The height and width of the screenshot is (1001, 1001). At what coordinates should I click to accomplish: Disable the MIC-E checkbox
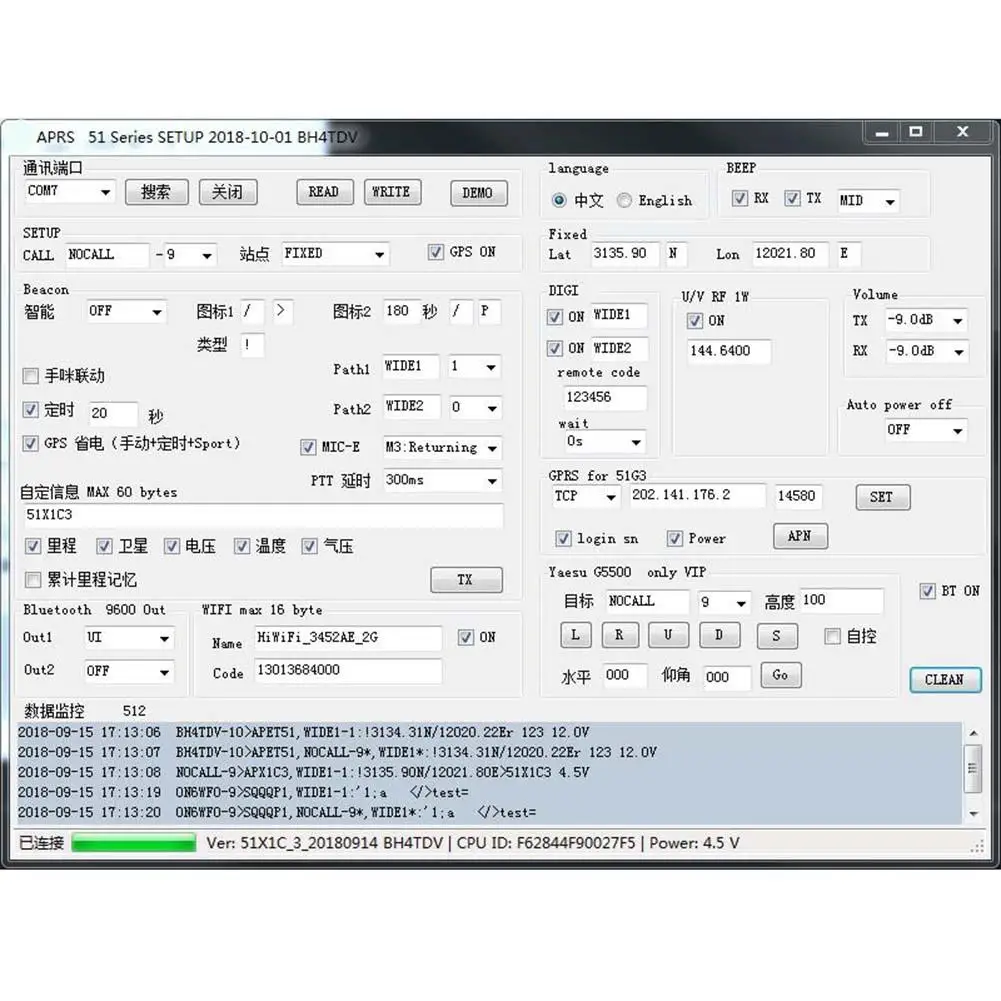[309, 447]
